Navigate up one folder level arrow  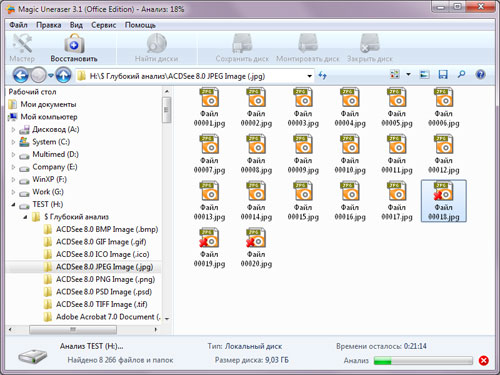tap(63, 76)
